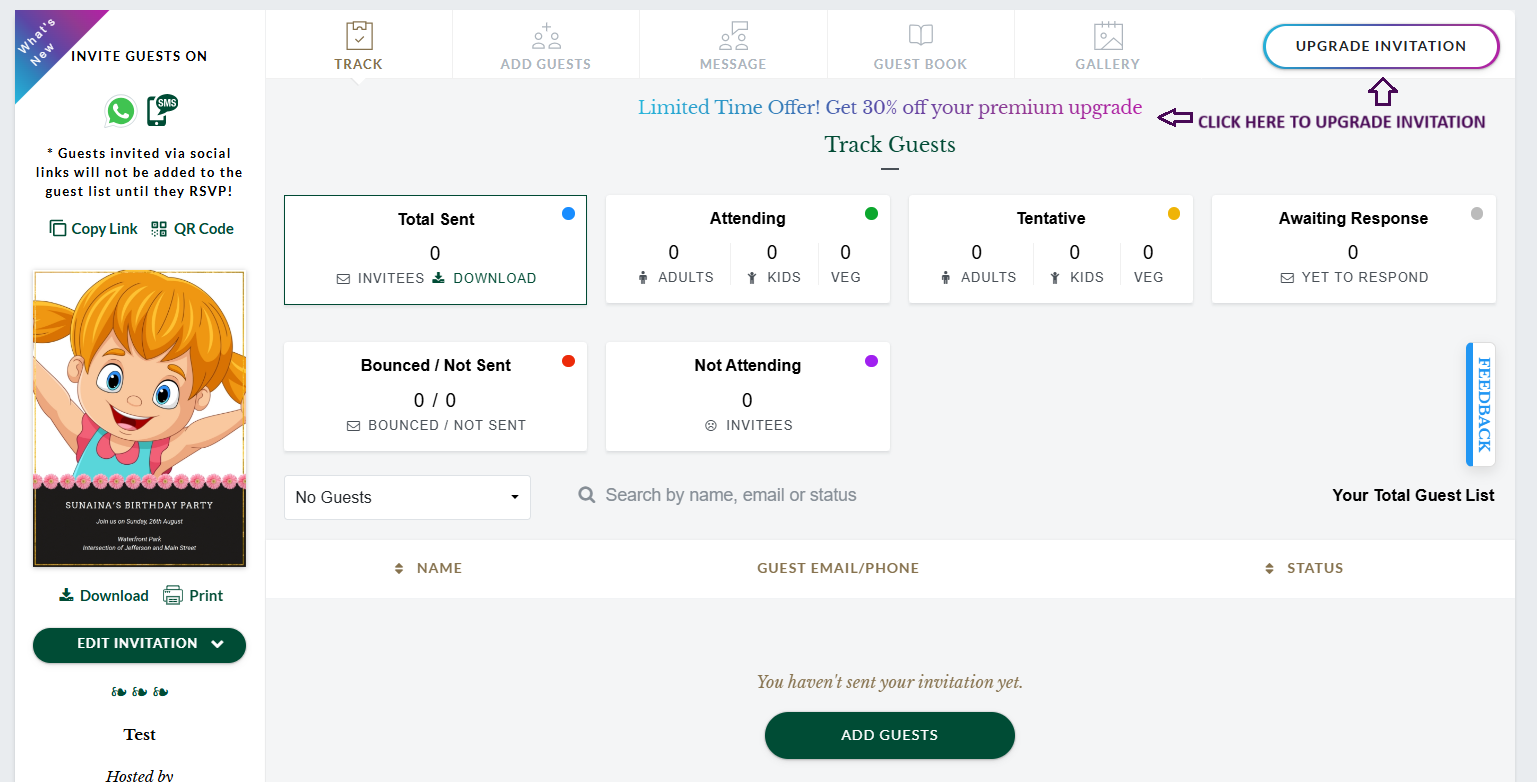Go to the Gallery tab
Image resolution: width=1537 pixels, height=782 pixels.
point(1107,47)
